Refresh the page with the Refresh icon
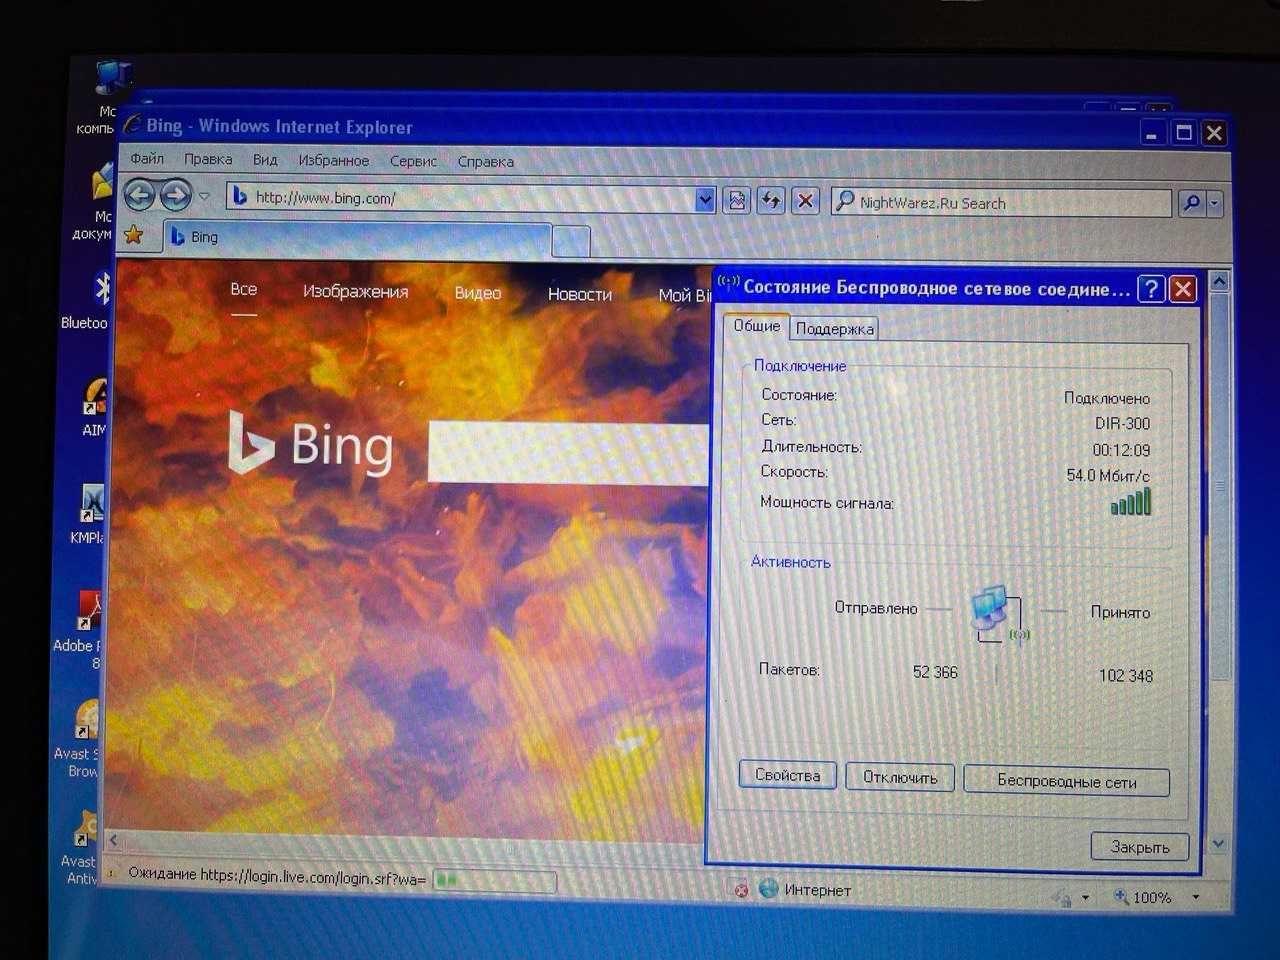This screenshot has height=960, width=1280. 771,201
